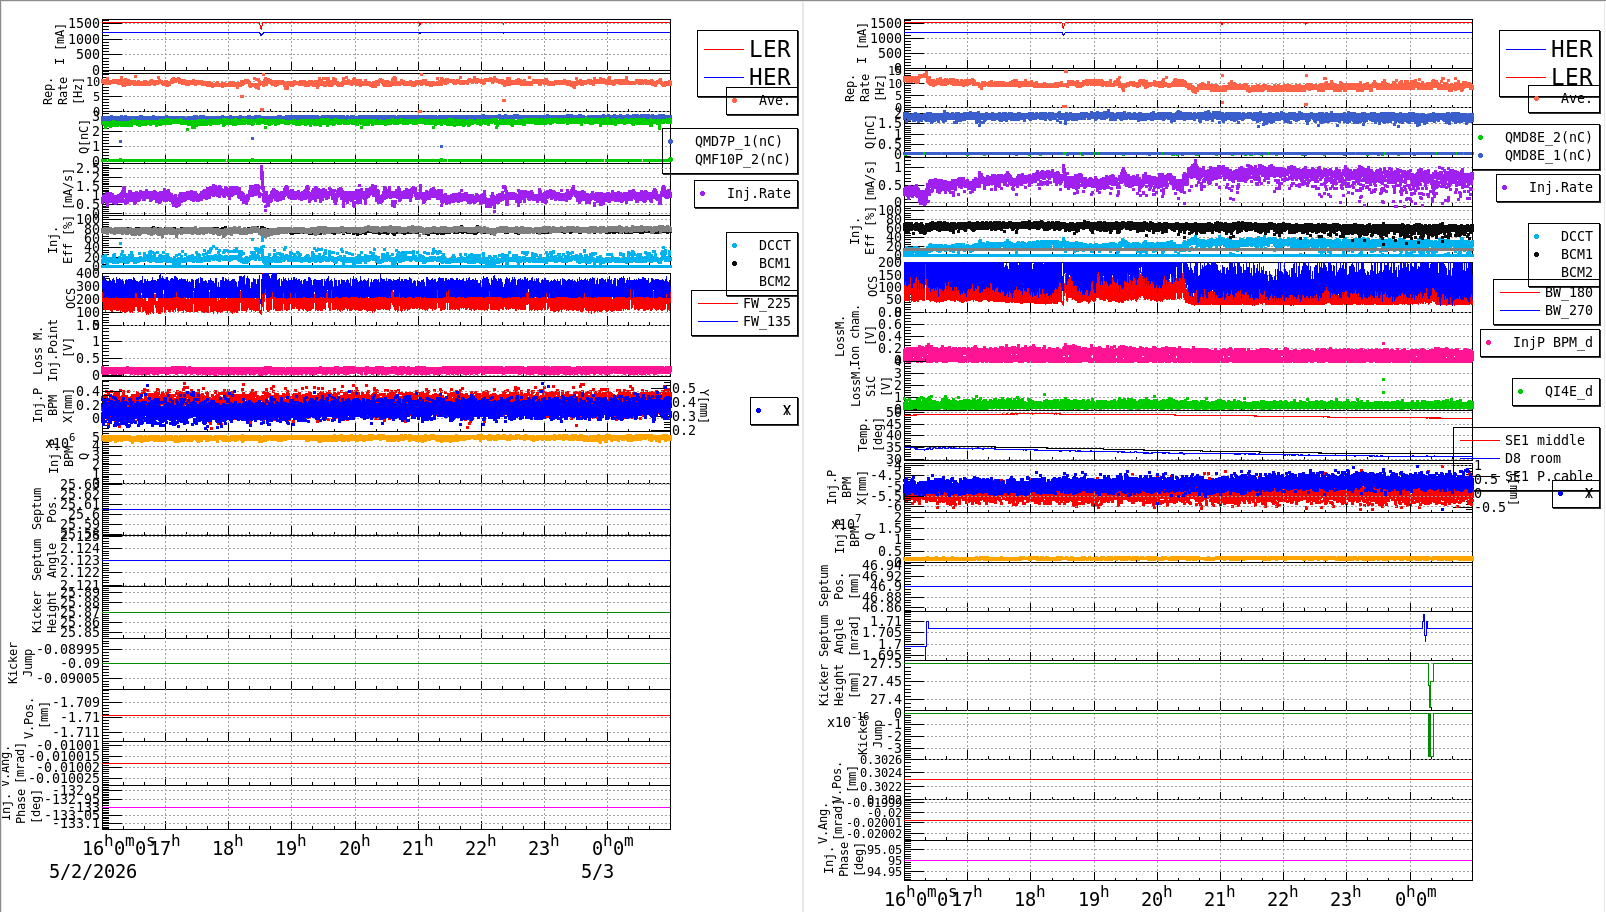Click the 21h time tick in right plot
Image resolution: width=1606 pixels, height=912 pixels.
pyautogui.click(x=1219, y=897)
